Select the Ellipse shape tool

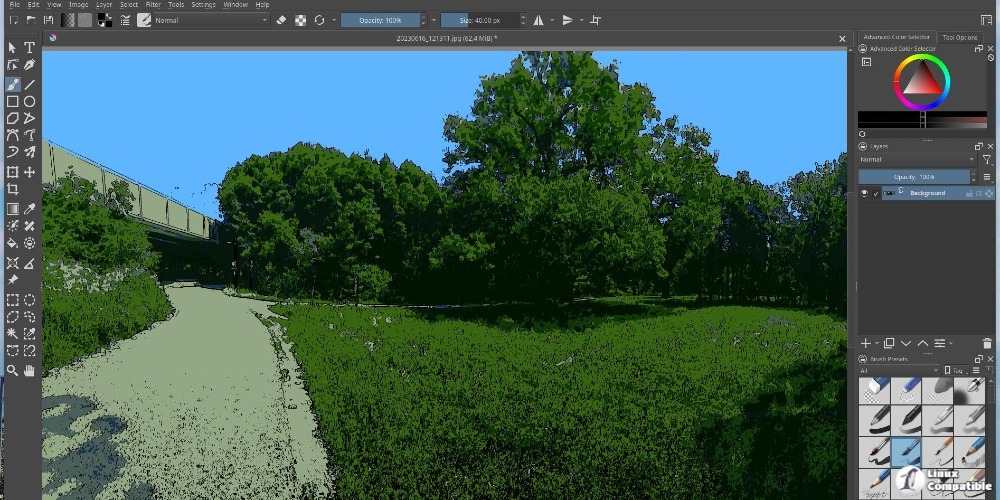(30, 101)
